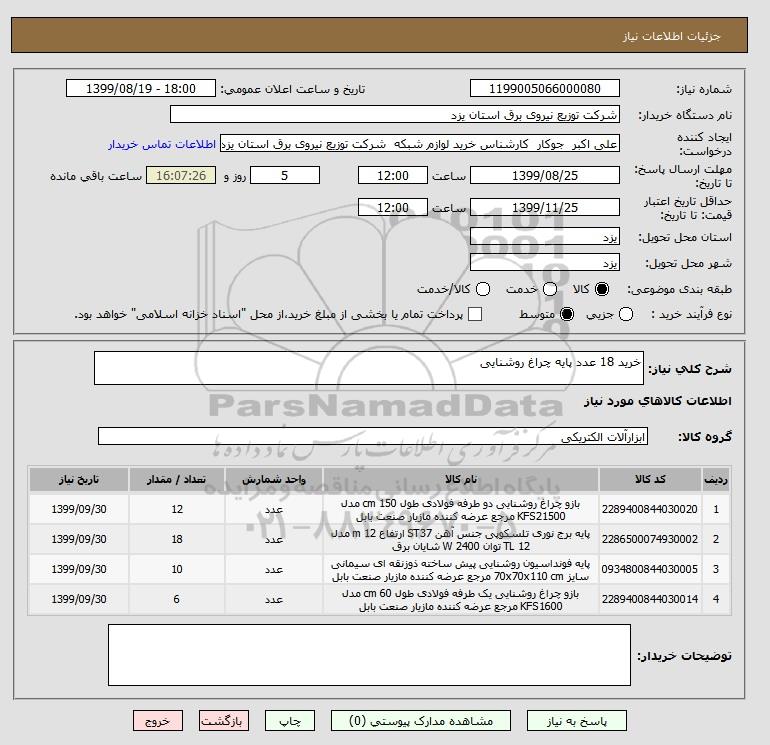Click the buyer notes text area

pyautogui.click(x=369, y=655)
